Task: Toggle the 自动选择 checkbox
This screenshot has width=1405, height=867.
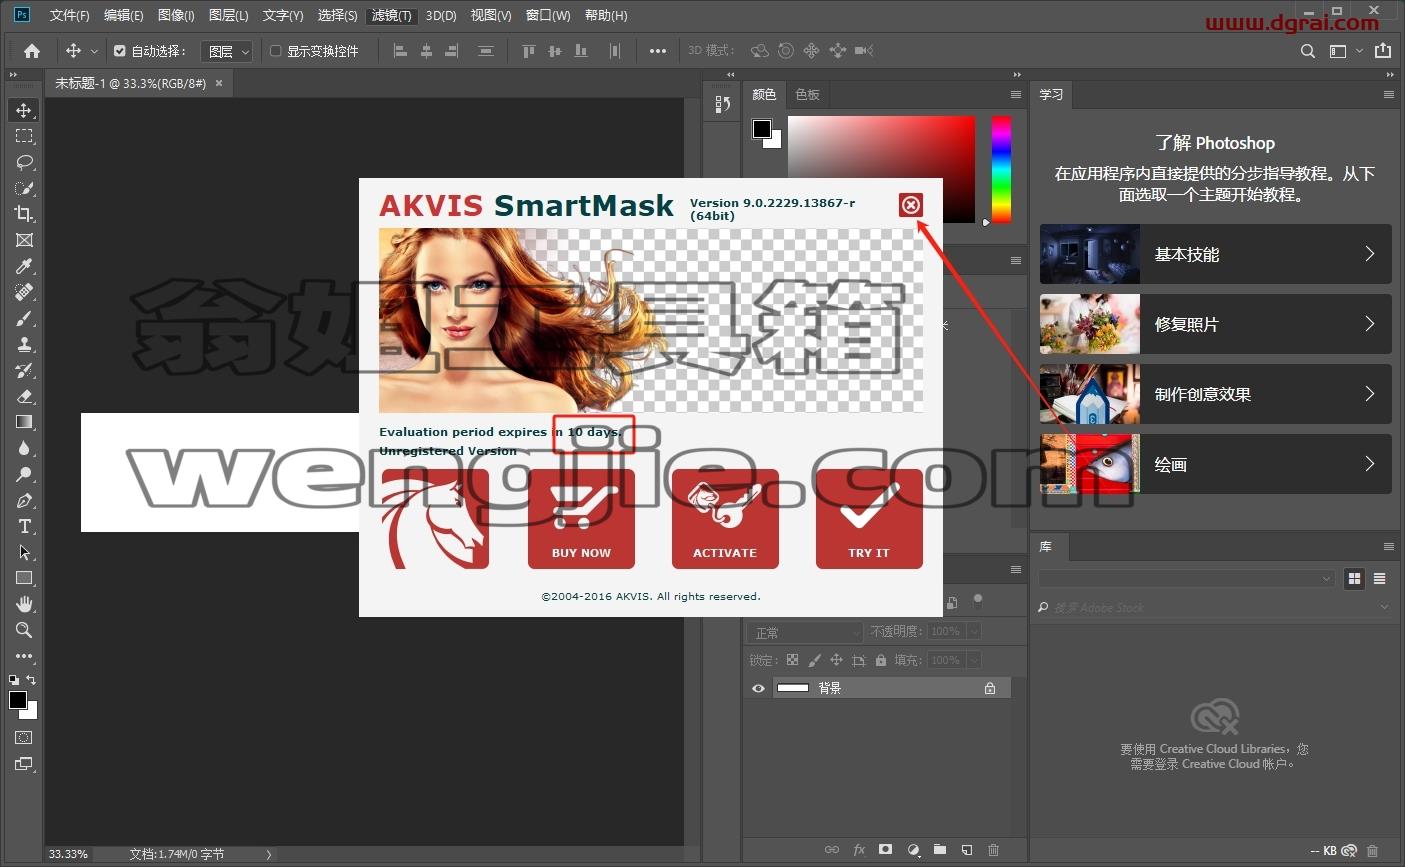Action: pos(120,51)
